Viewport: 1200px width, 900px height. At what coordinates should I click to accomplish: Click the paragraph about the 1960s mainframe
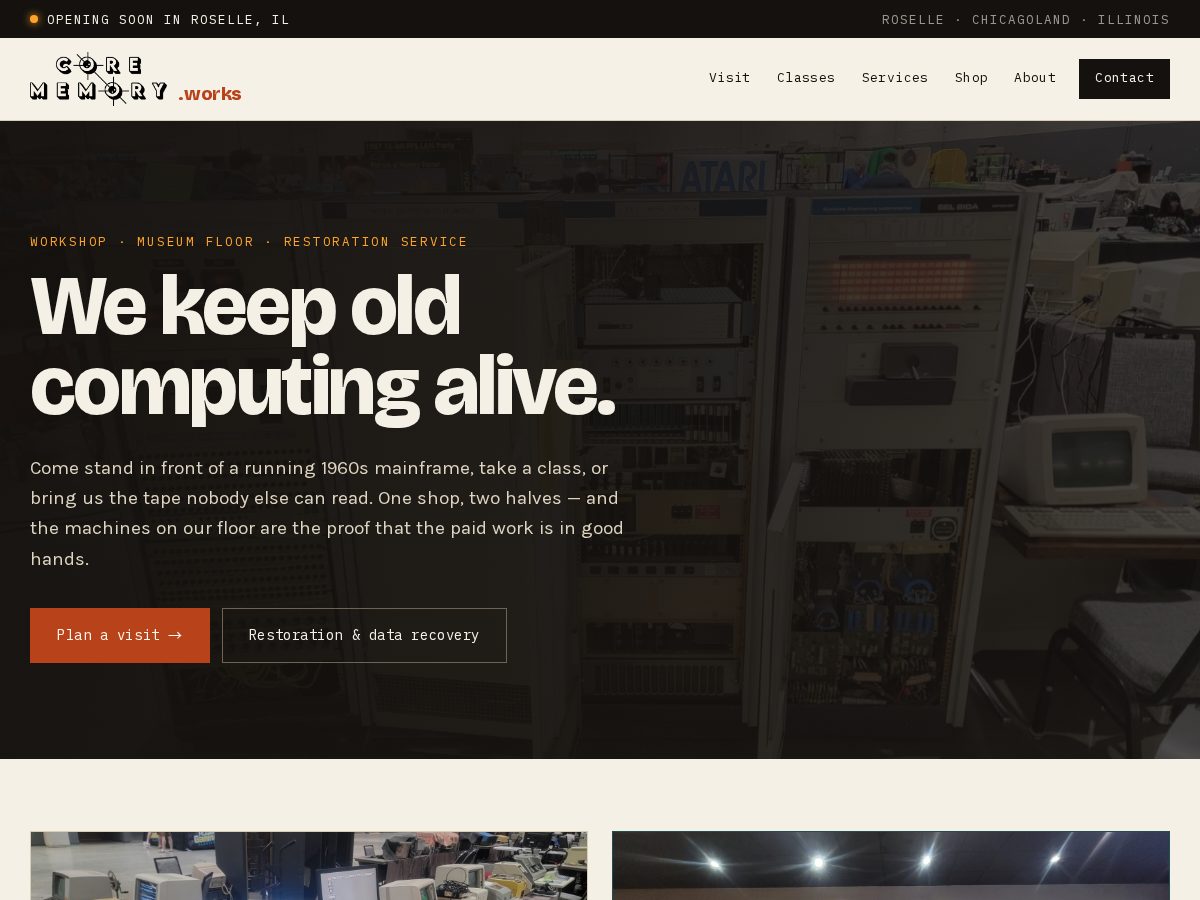point(327,513)
